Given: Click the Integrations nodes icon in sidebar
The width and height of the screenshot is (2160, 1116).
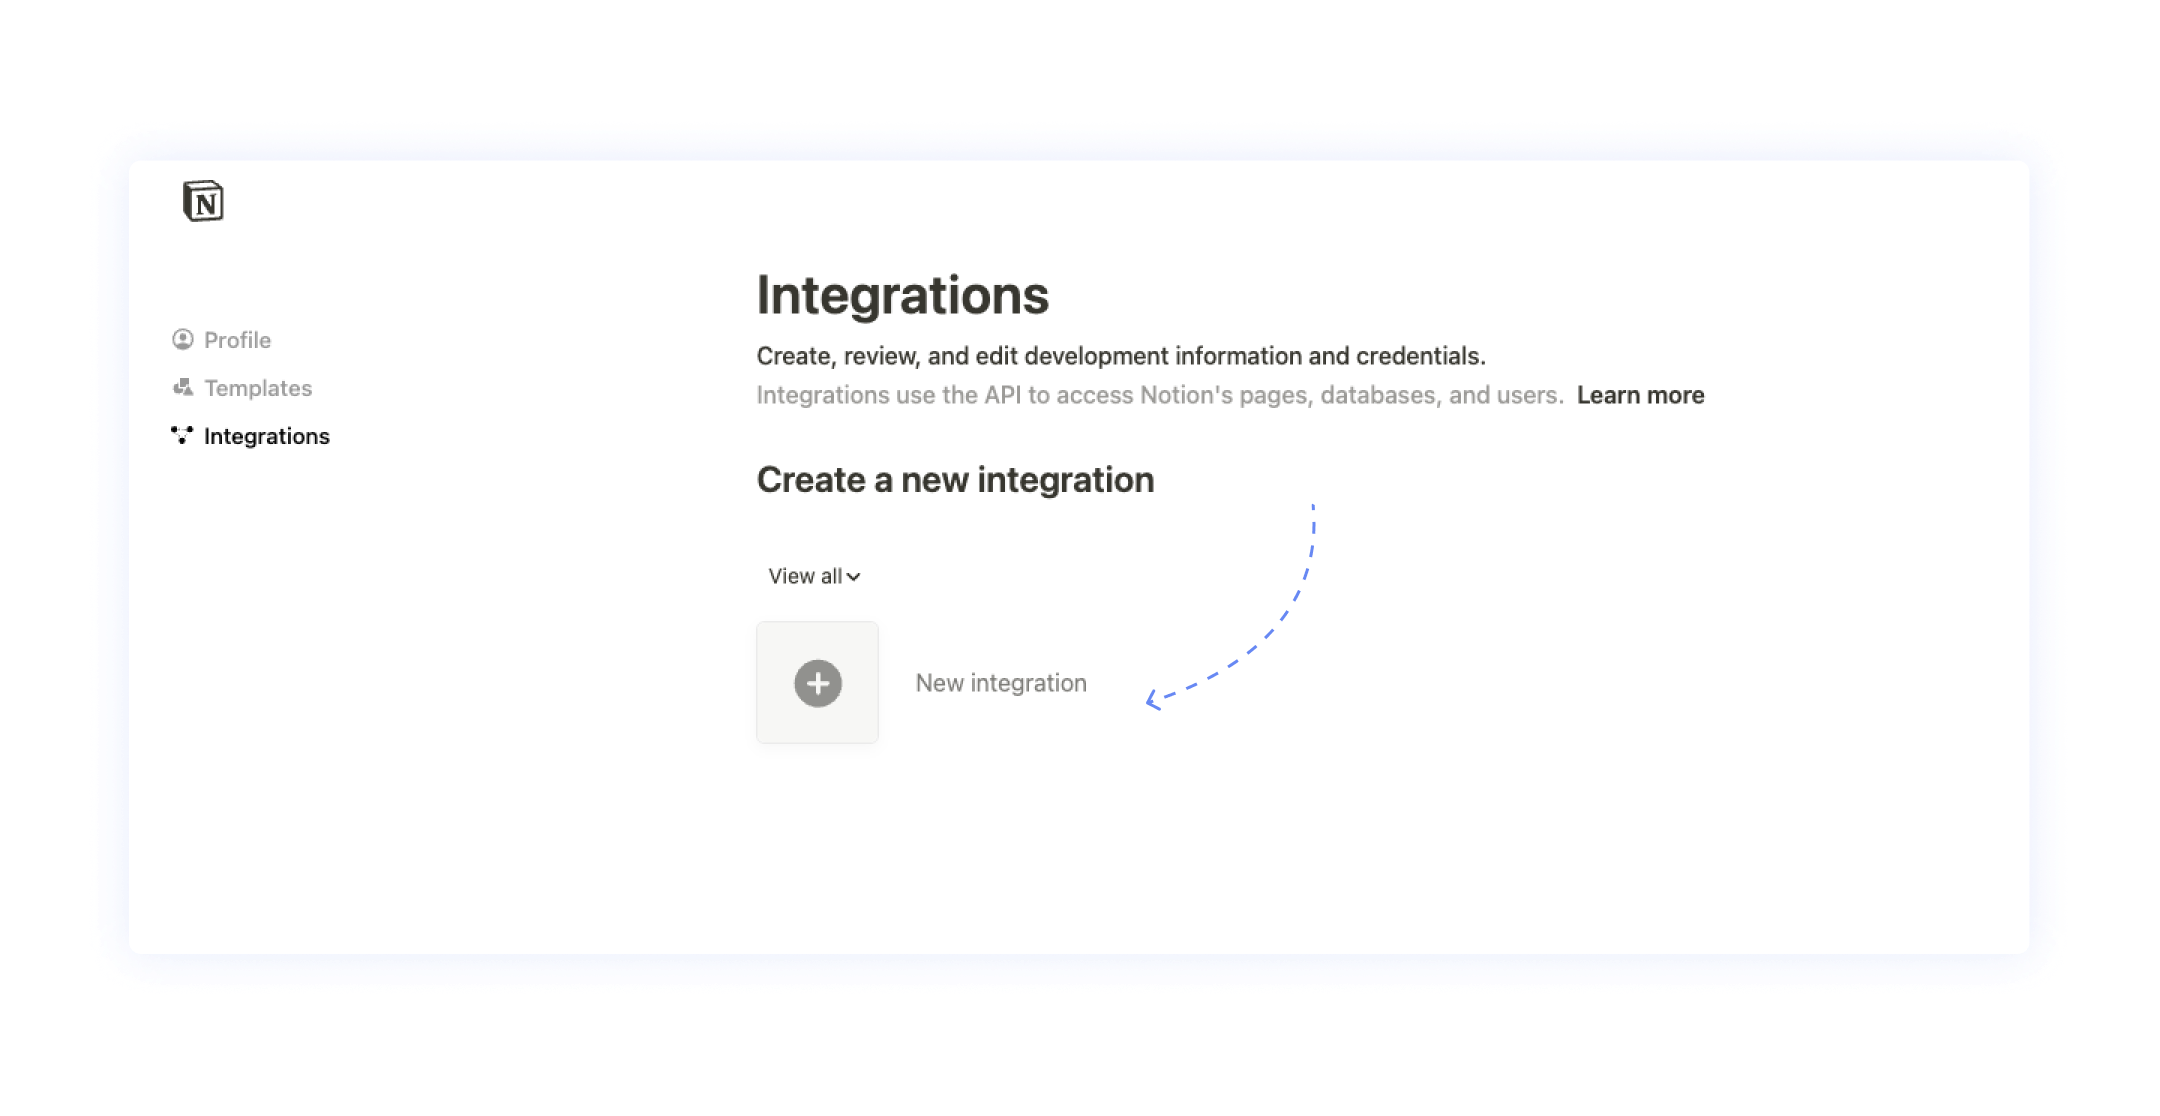Looking at the screenshot, I should click(182, 436).
